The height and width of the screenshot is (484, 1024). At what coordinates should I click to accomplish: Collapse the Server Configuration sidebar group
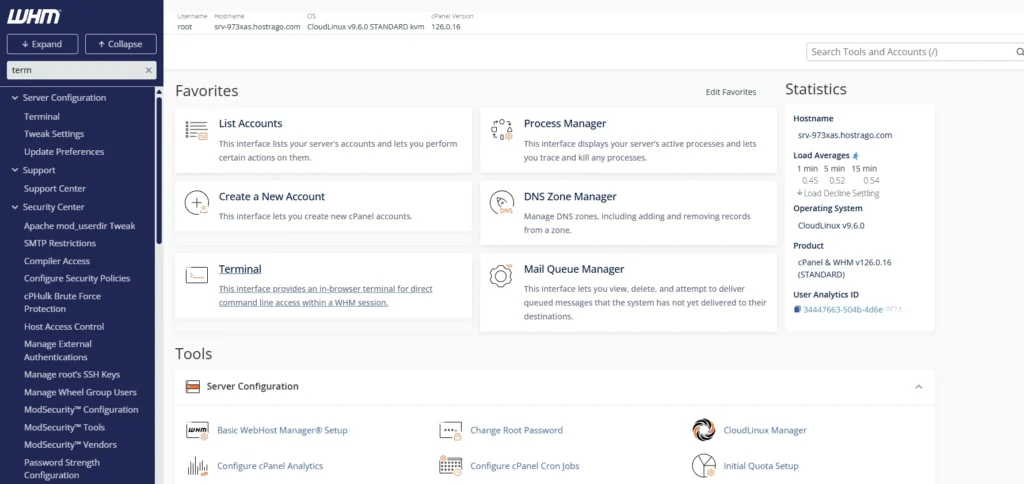[14, 98]
